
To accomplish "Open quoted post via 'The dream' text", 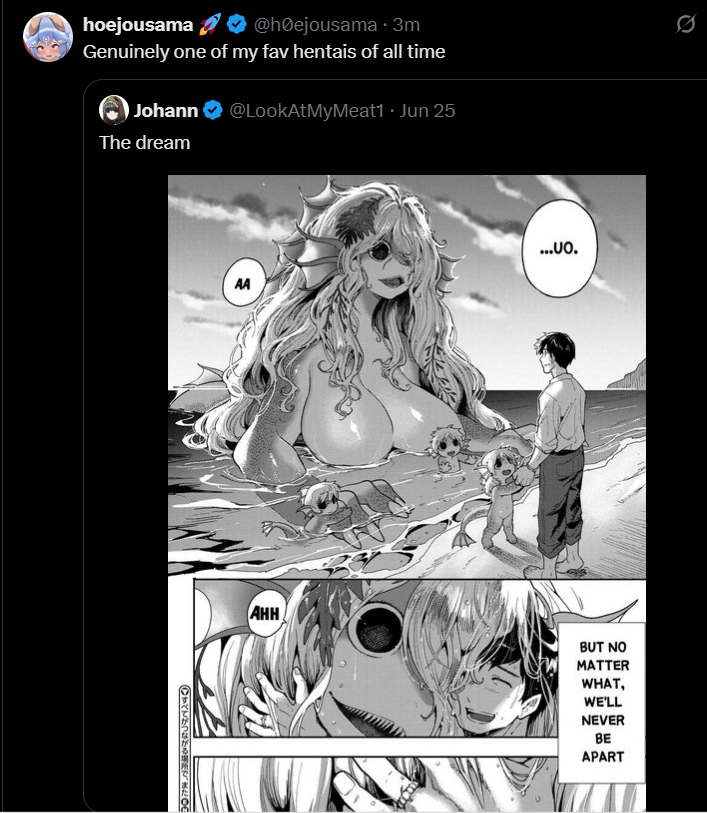I will click(x=145, y=143).
